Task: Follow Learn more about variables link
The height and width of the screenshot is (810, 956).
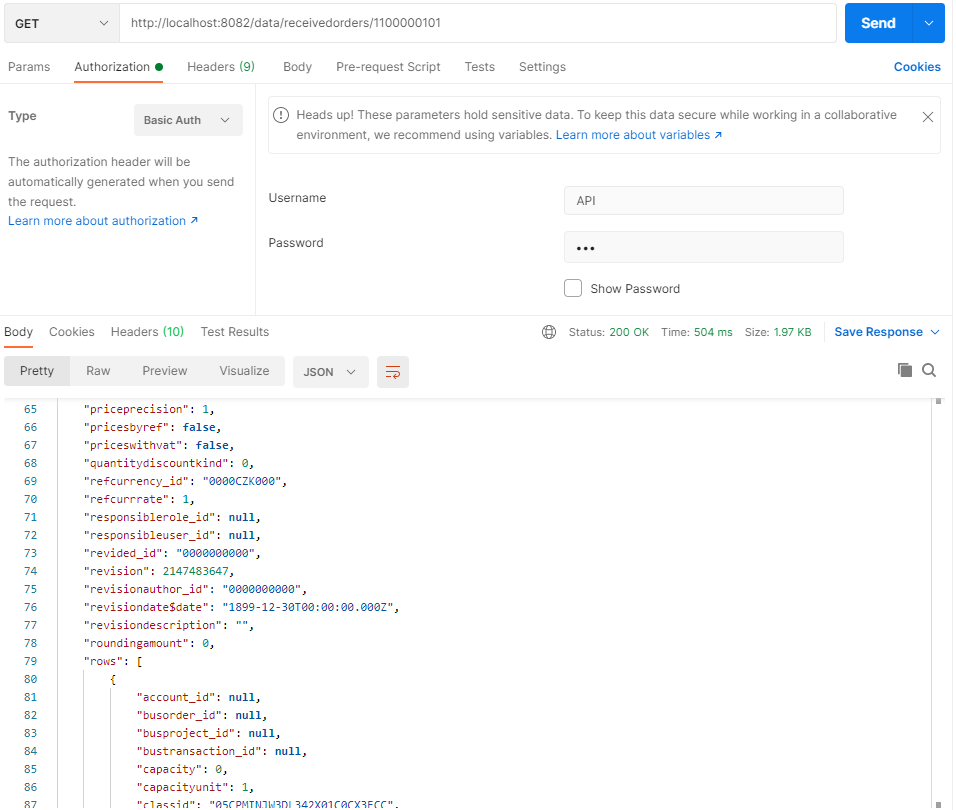Action: (638, 135)
